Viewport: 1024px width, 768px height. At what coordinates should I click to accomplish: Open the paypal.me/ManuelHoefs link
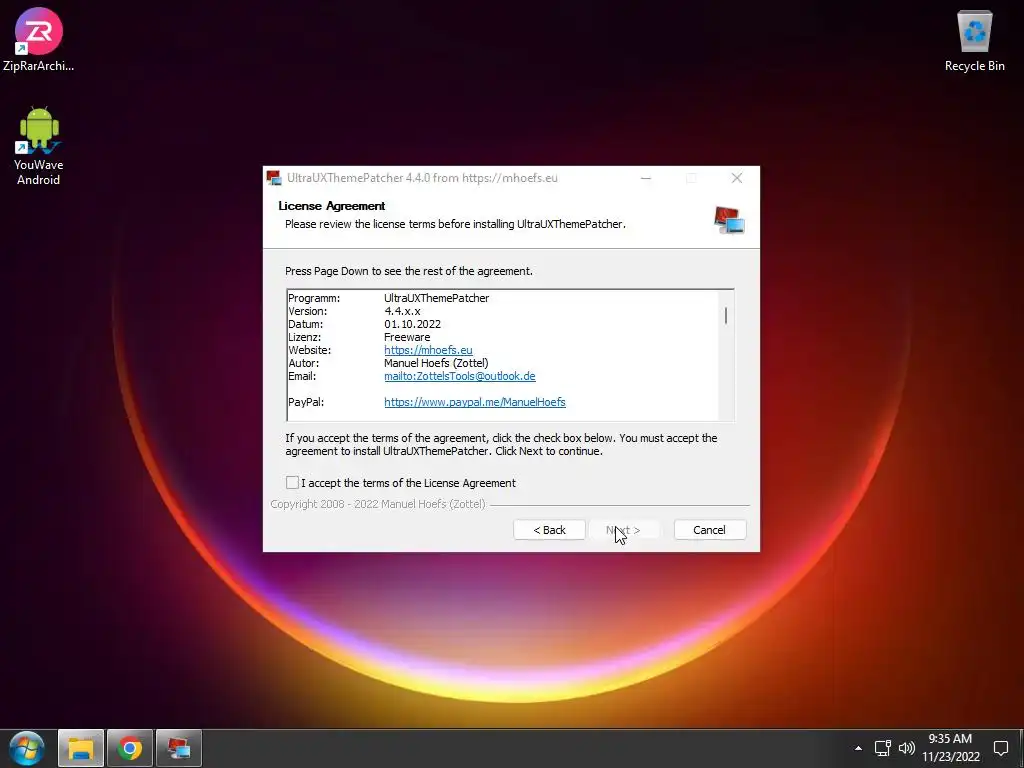(475, 402)
